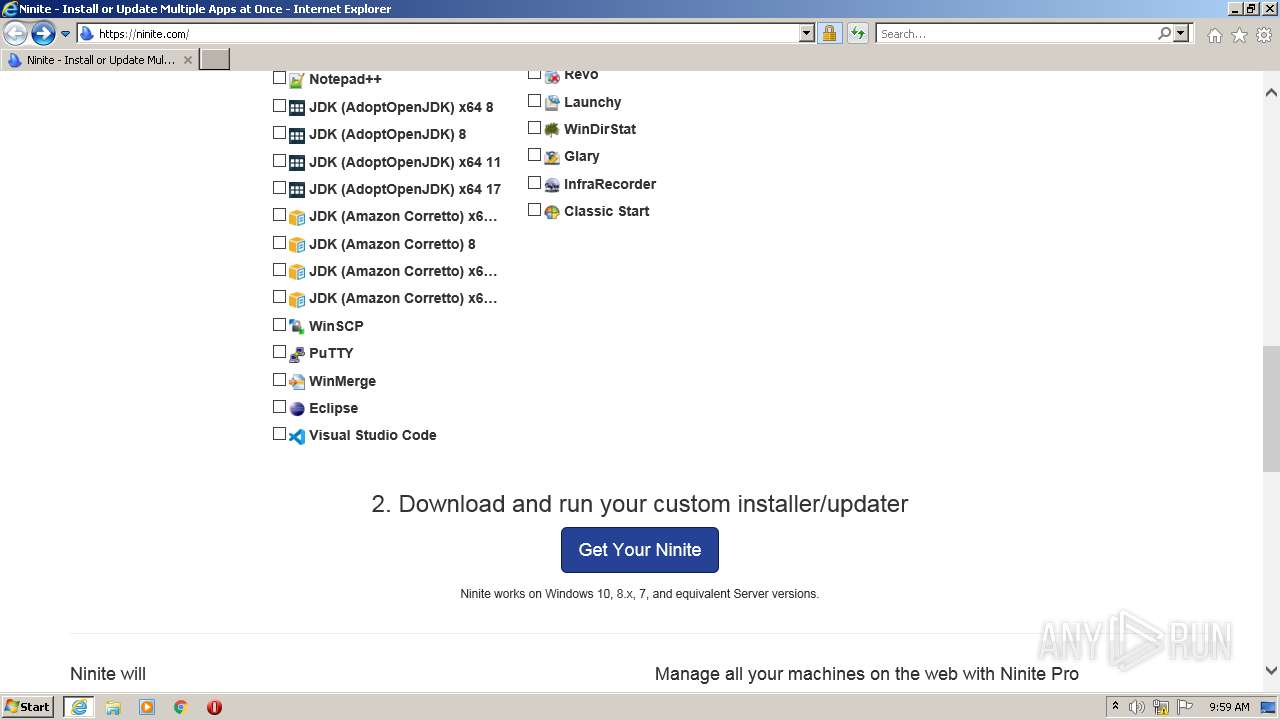Show hidden tray icons arrow

pyautogui.click(x=1116, y=706)
